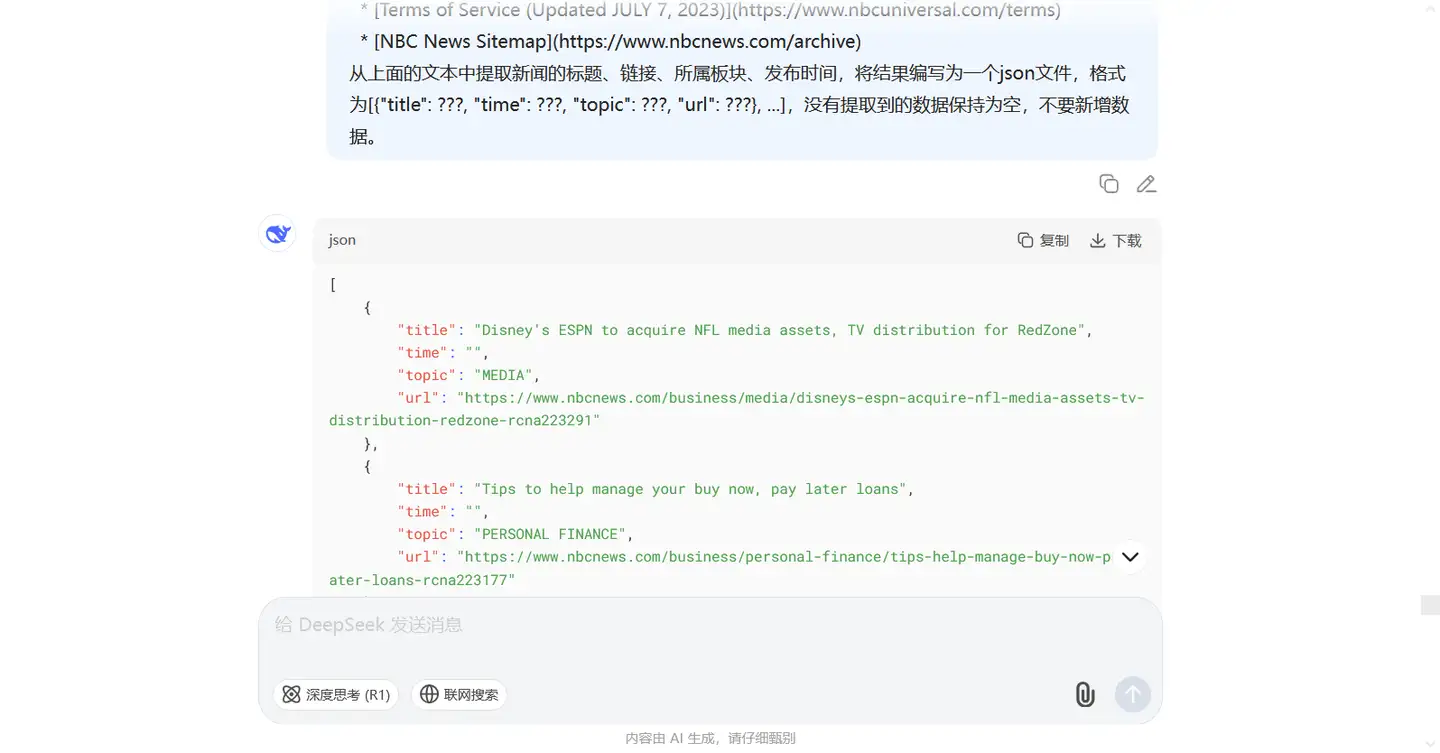Viewport: 1440px width, 753px height.
Task: Copy the JSON code block
Action: (1043, 240)
